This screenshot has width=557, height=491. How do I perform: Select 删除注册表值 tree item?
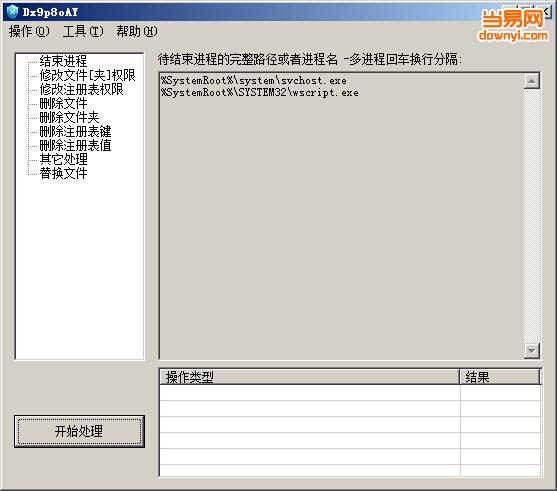coord(75,145)
